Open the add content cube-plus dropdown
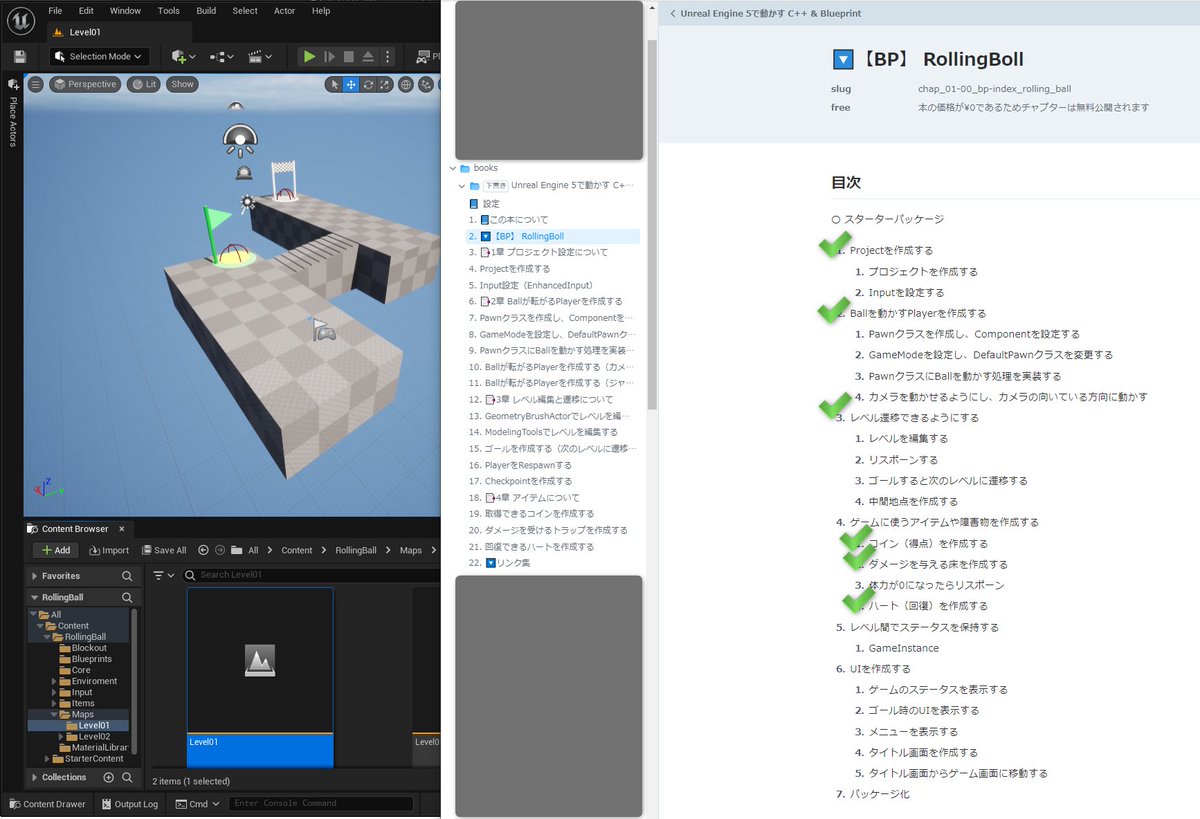This screenshot has height=819, width=1200. (184, 57)
